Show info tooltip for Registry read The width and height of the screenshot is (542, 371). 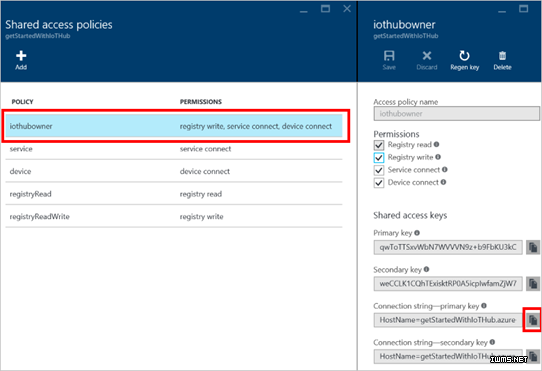[x=437, y=145]
